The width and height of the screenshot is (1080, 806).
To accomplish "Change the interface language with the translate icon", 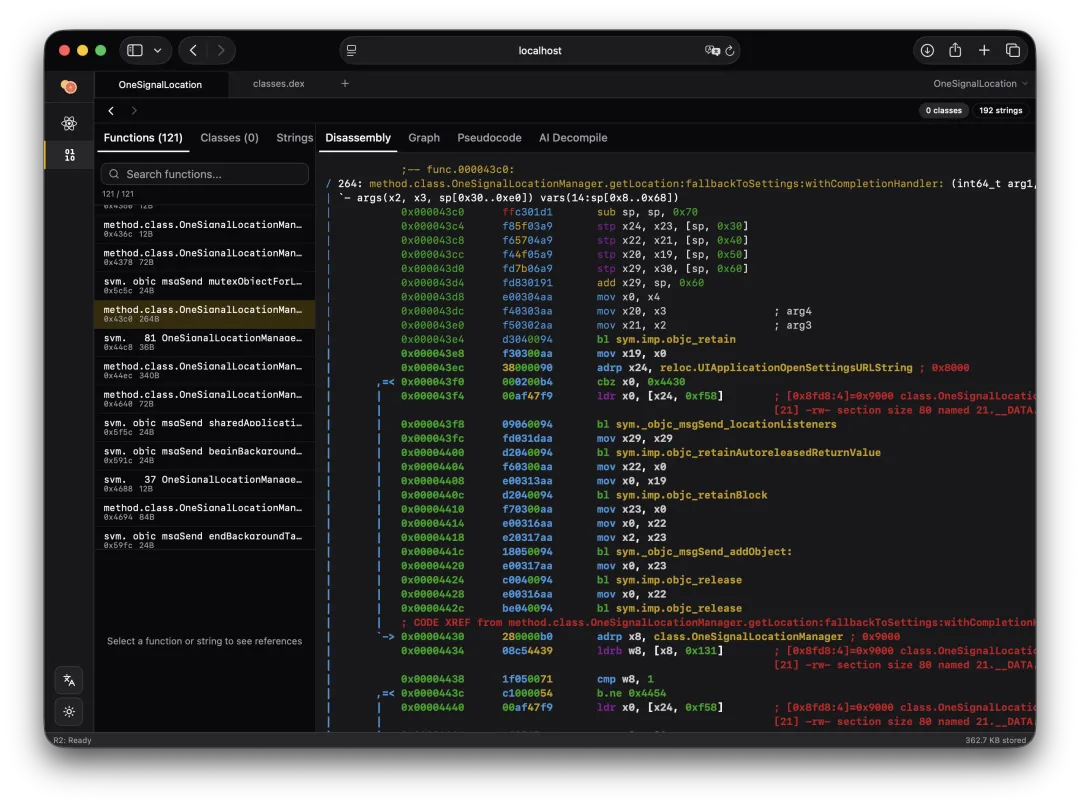I will pyautogui.click(x=69, y=680).
